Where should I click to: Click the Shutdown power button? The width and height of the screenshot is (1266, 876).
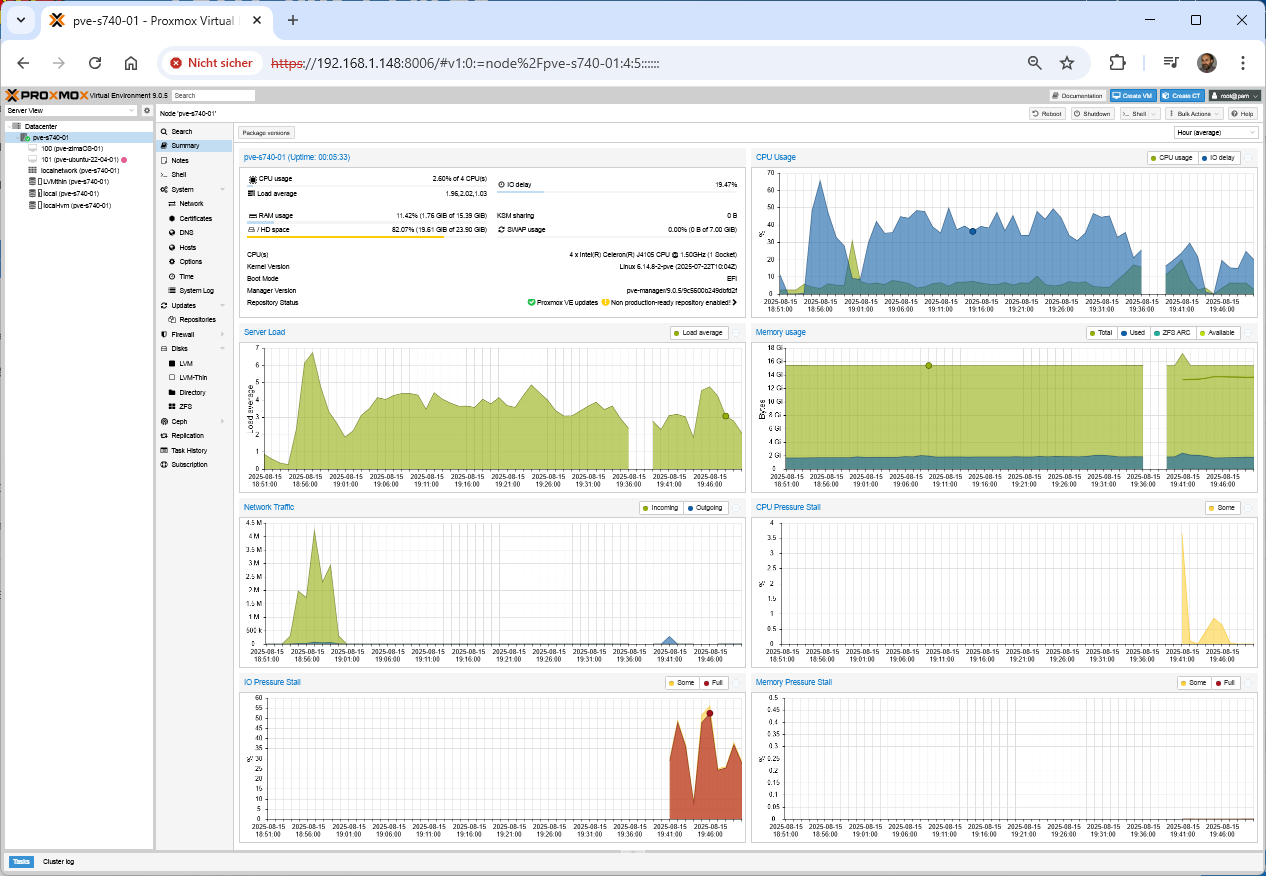tap(1092, 114)
